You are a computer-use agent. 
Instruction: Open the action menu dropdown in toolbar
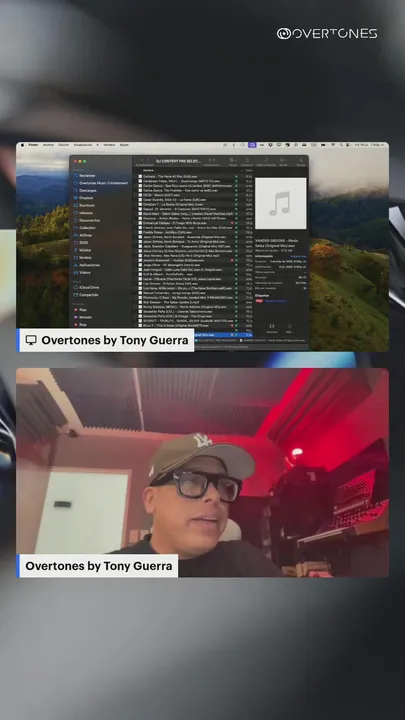click(x=283, y=160)
